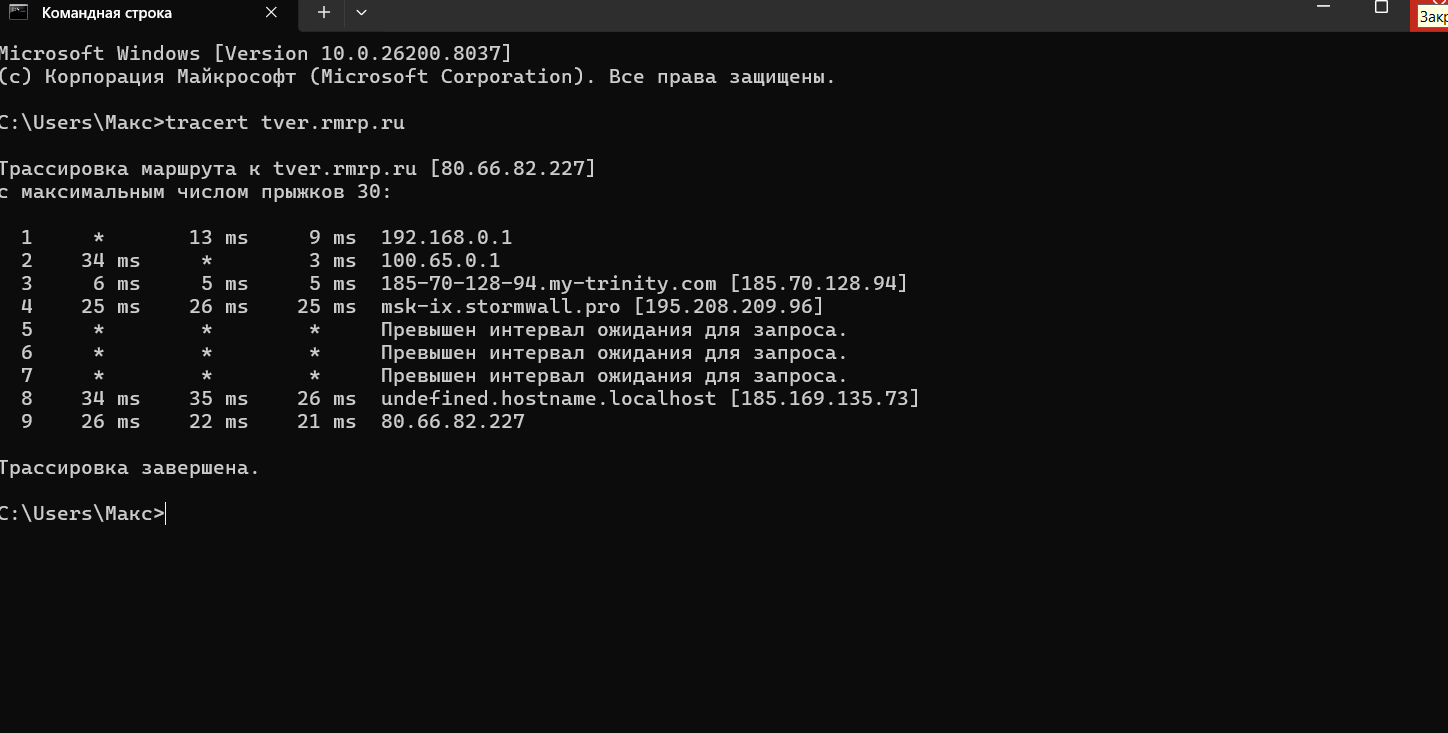The height and width of the screenshot is (733, 1448).
Task: Click the empty title bar area
Action: coord(800,13)
